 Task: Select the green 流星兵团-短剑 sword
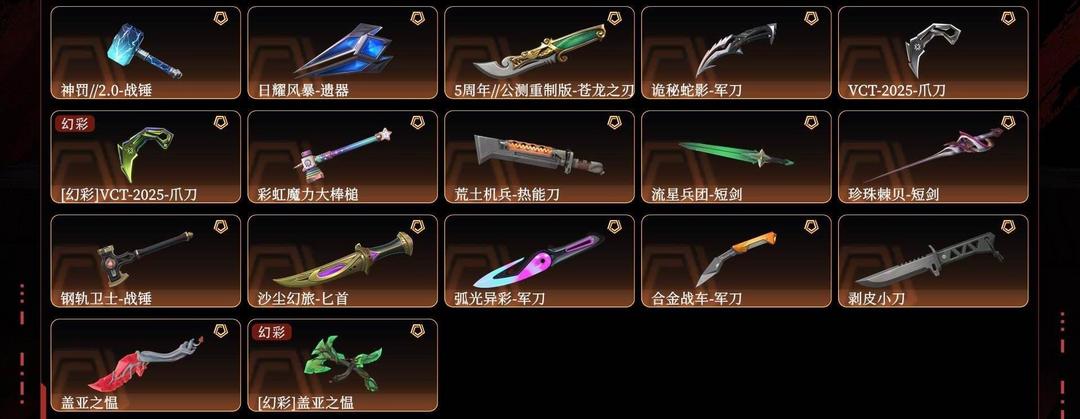pyautogui.click(x=736, y=157)
